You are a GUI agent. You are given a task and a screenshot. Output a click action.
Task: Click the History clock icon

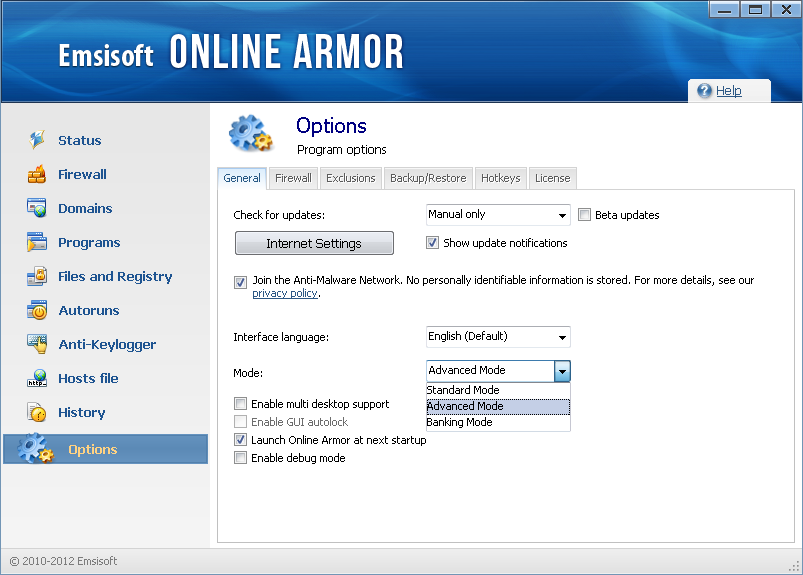[37, 412]
